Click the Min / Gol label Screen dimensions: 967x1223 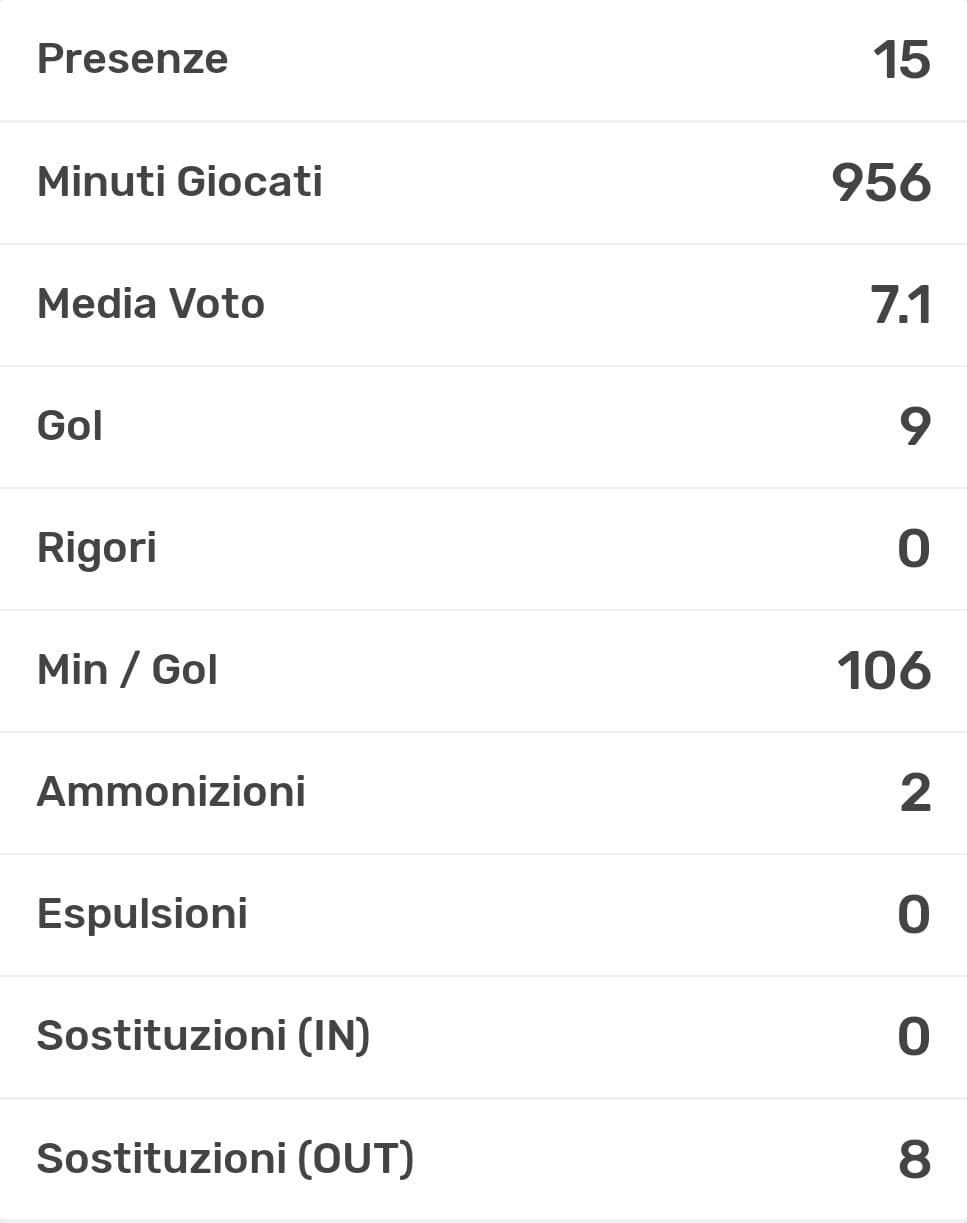127,670
